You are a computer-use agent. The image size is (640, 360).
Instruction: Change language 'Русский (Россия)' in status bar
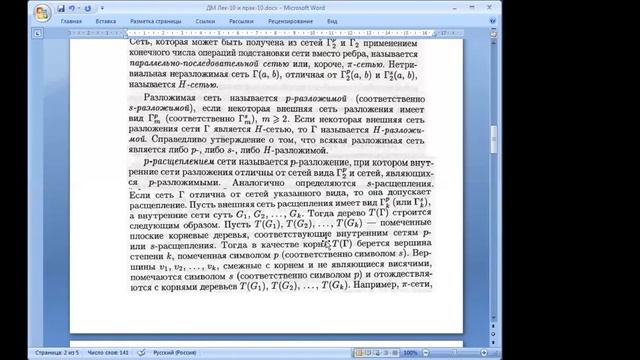[175, 353]
